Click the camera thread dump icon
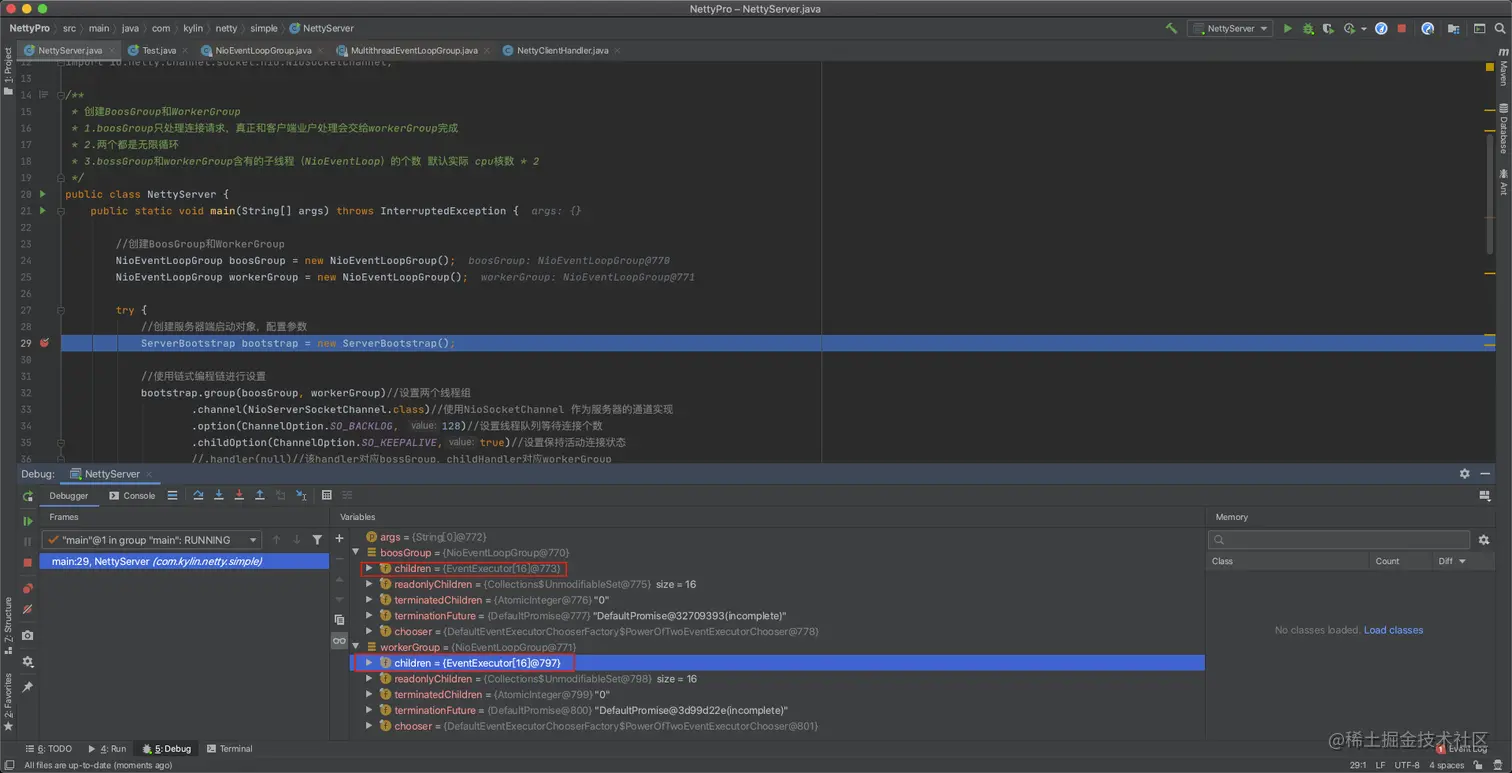 [28, 635]
